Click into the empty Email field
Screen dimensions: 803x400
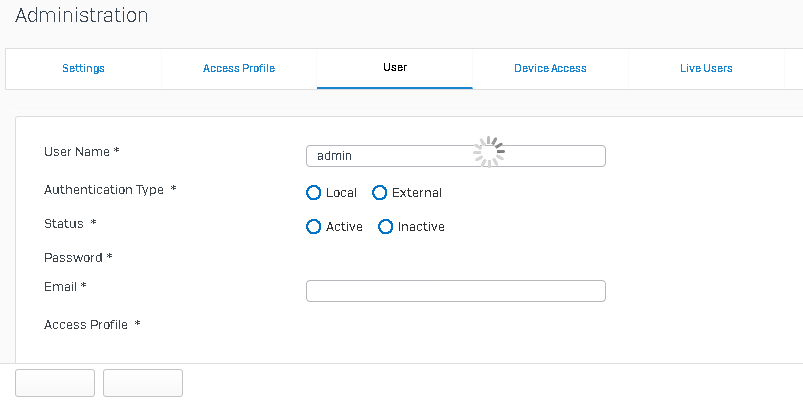(456, 291)
